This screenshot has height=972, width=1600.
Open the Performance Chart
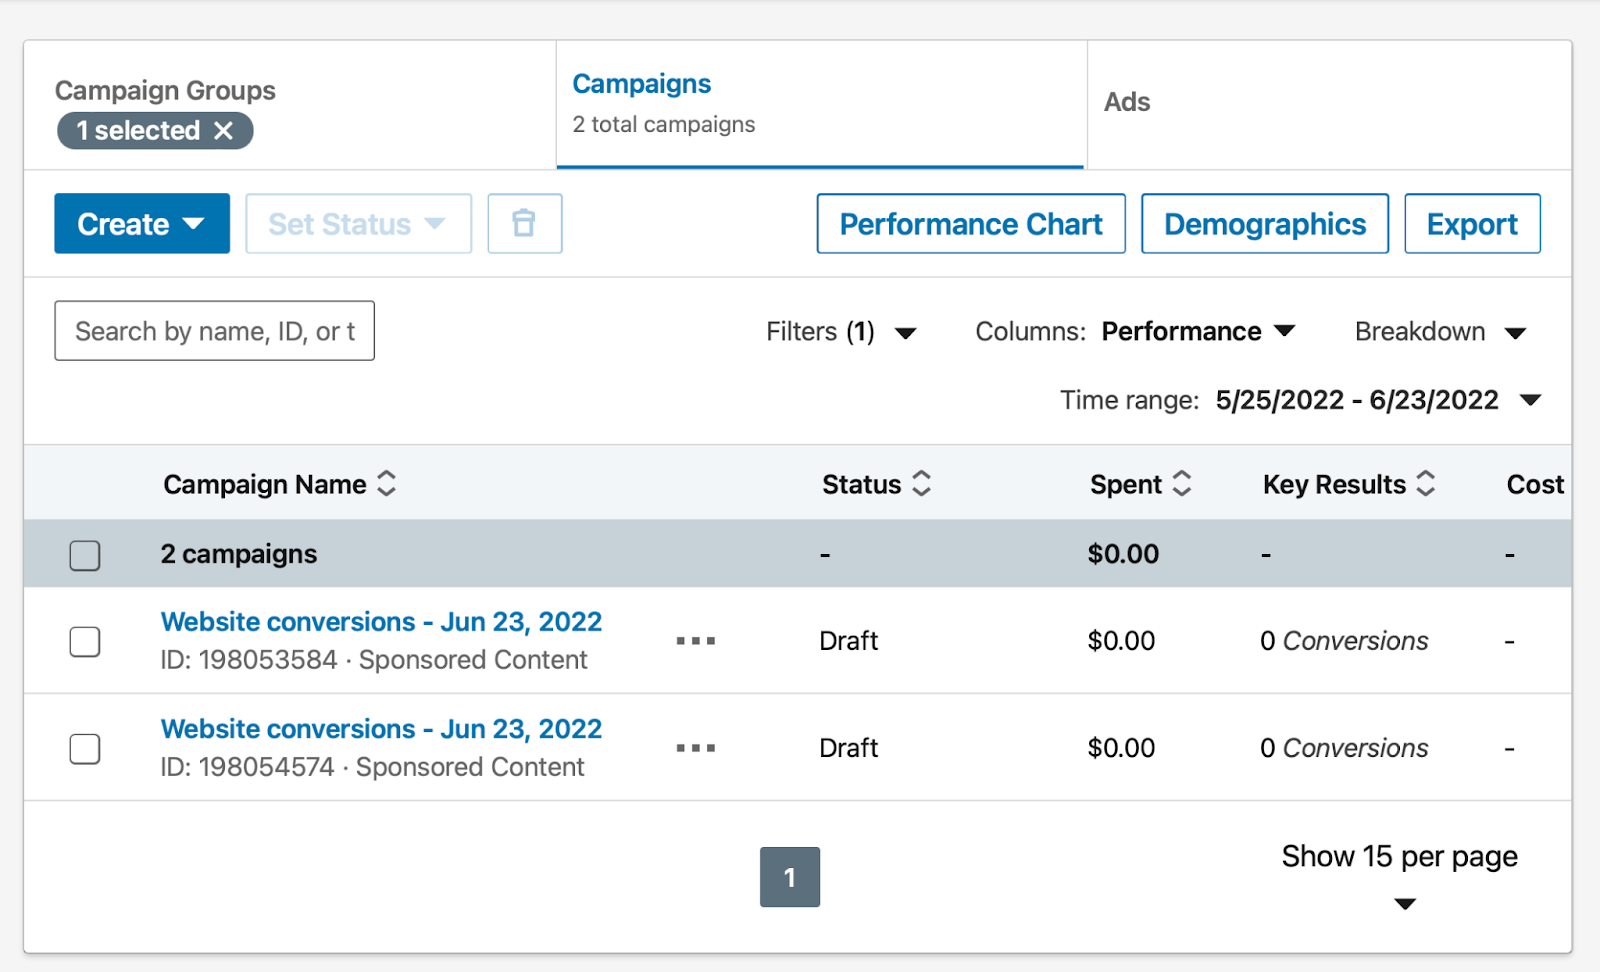pyautogui.click(x=970, y=223)
